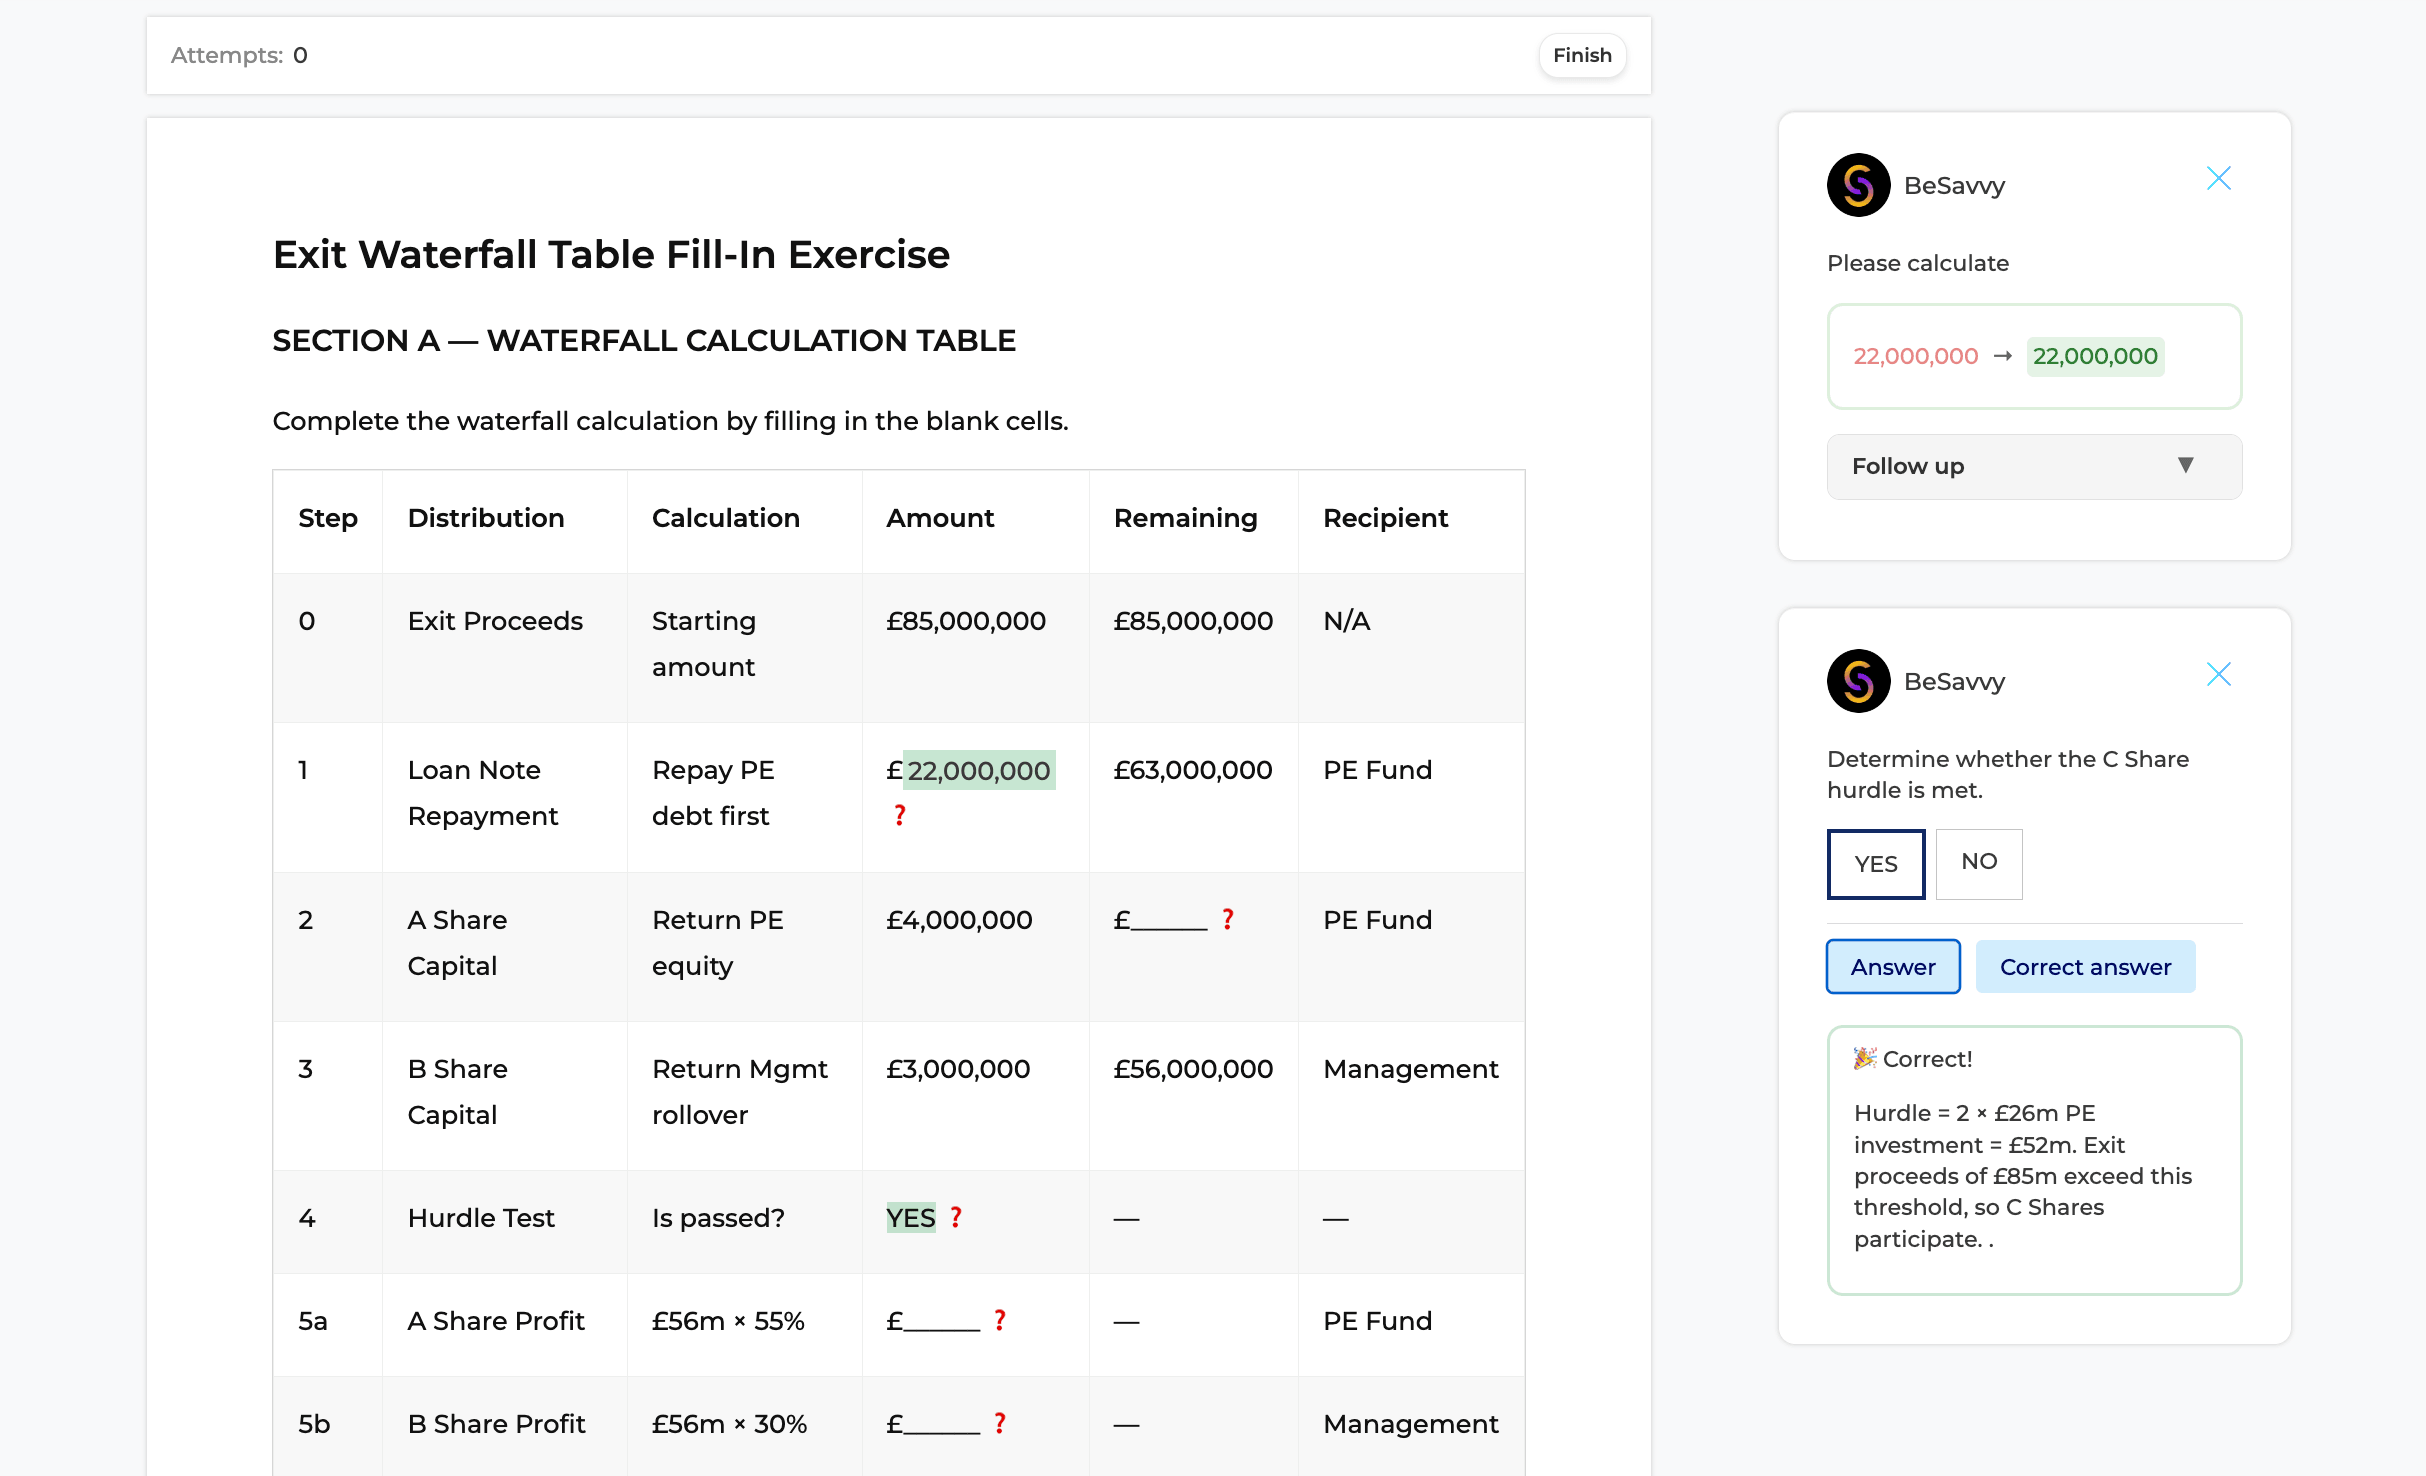This screenshot has height=1476, width=2426.
Task: Click the highlighted YES in Hurdle Test row
Action: click(x=910, y=1218)
